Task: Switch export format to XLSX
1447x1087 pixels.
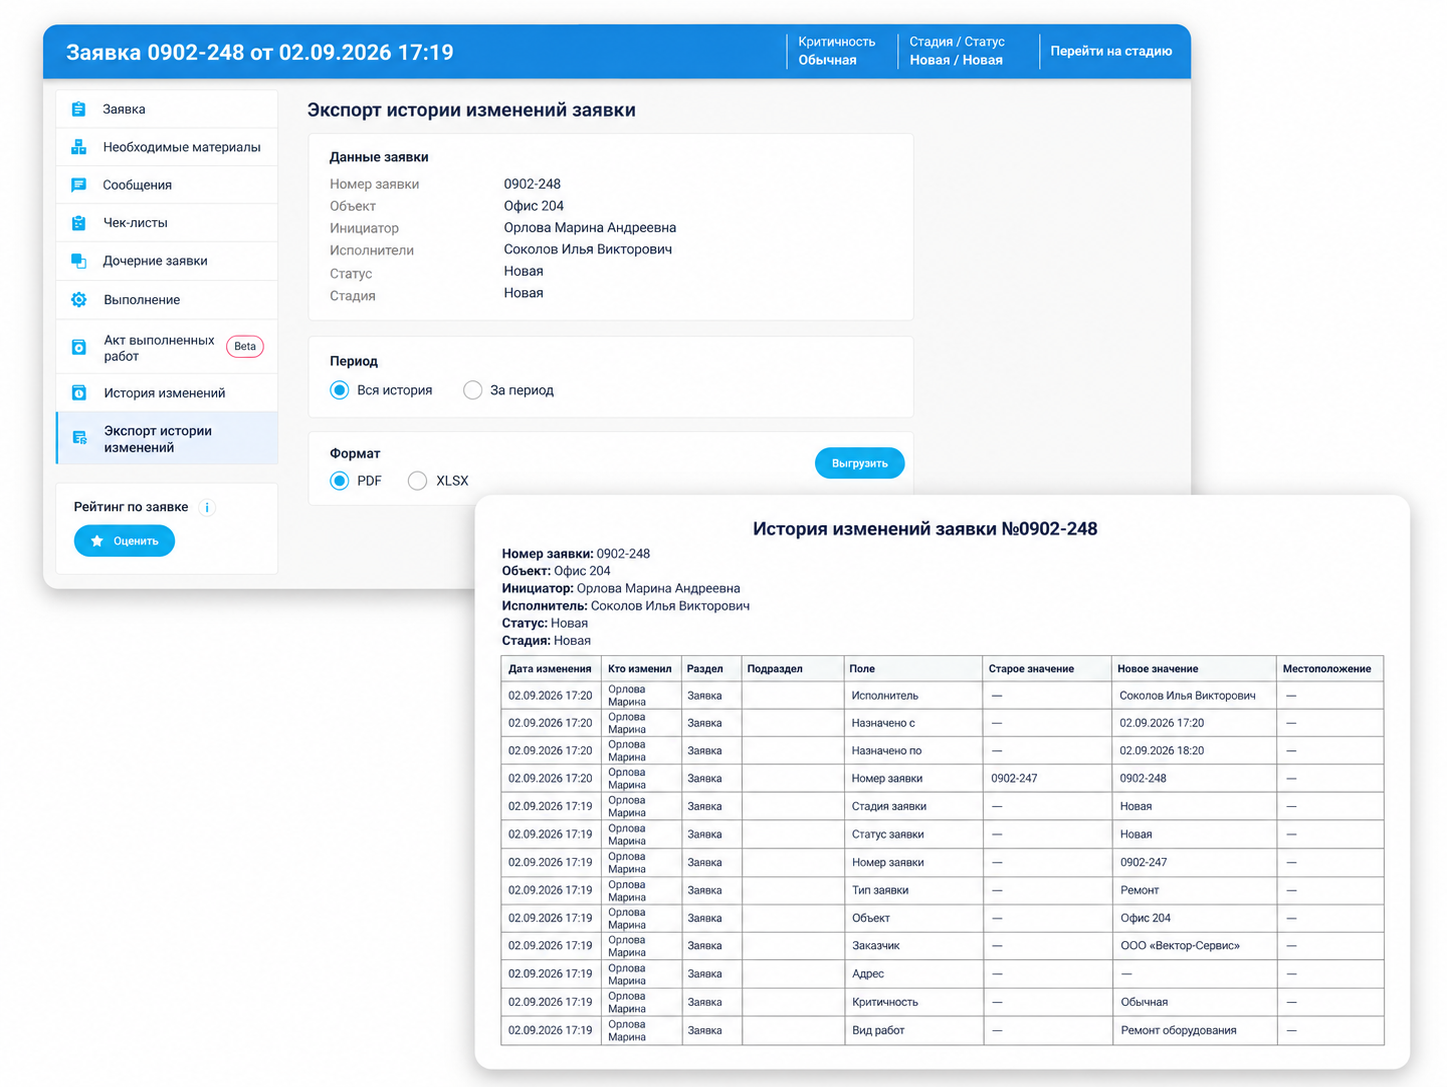Action: (418, 481)
